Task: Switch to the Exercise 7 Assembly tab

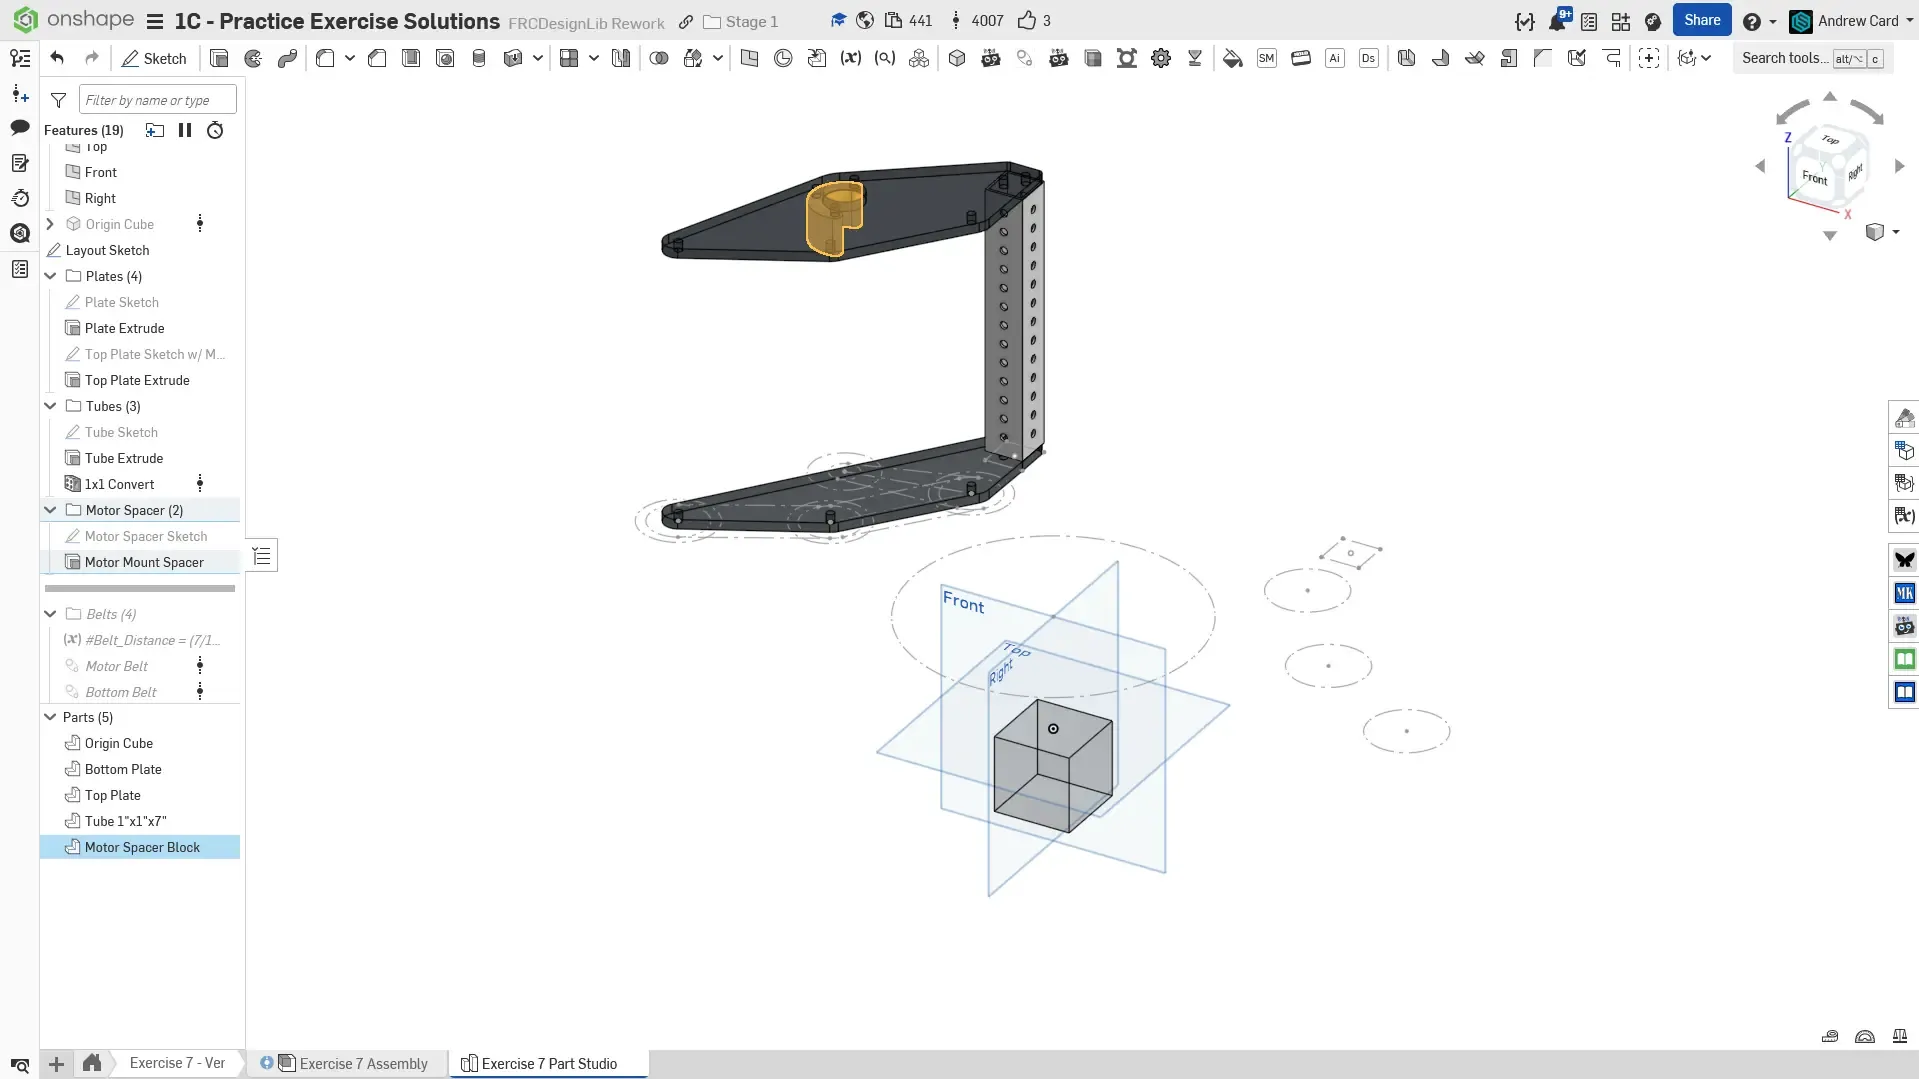Action: pyautogui.click(x=363, y=1063)
